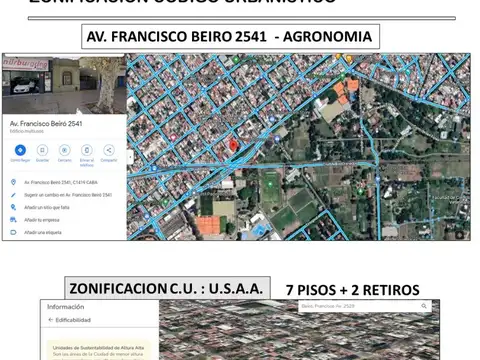Click the location pin icon beside the C1419 CABA address
The height and width of the screenshot is (360, 480).
[x=13, y=182]
